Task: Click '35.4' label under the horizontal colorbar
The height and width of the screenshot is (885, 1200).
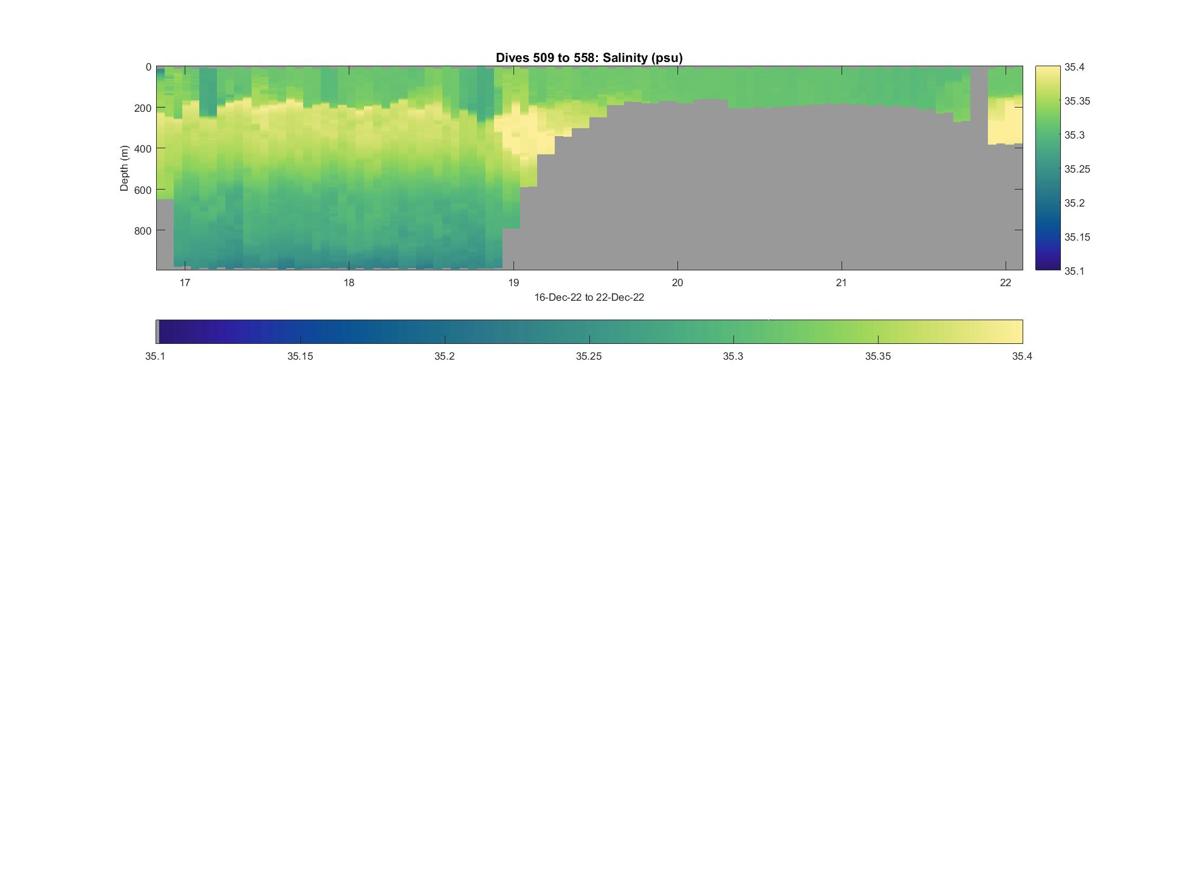Action: (x=1021, y=356)
